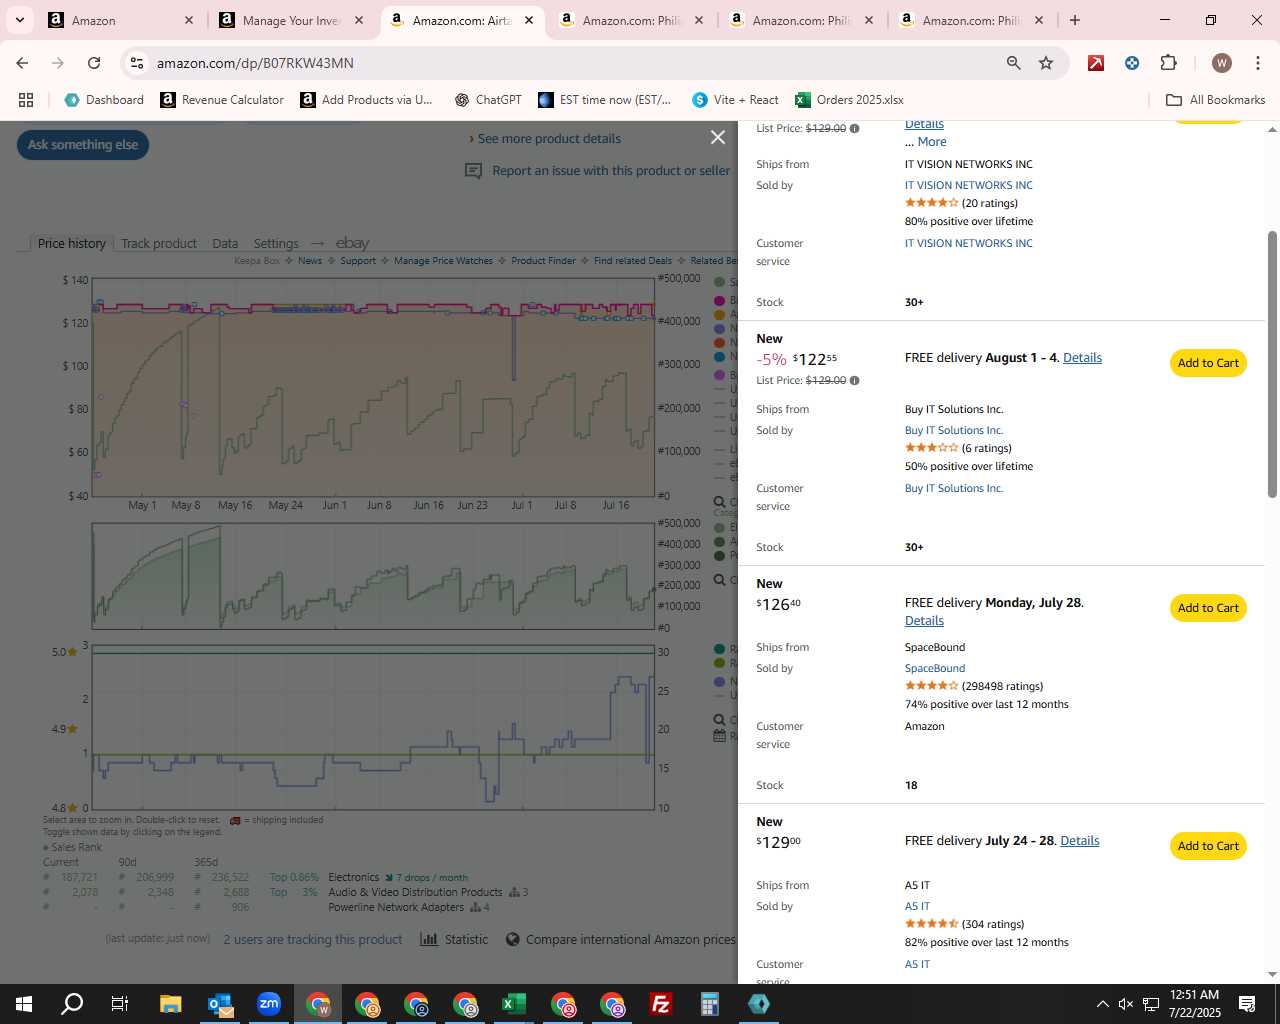Open File Explorer from the taskbar
The image size is (1280, 1024).
[170, 1004]
